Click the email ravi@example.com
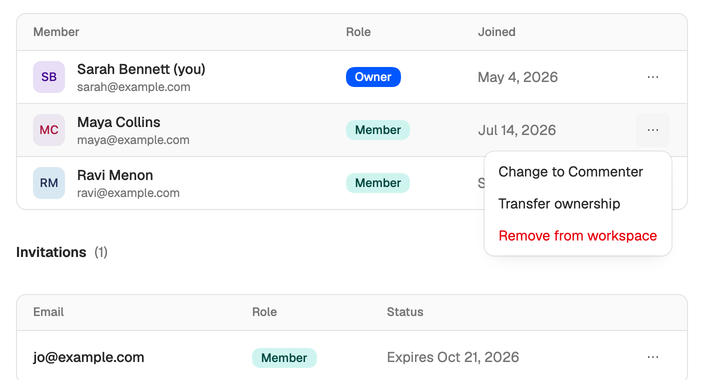The image size is (704, 380). [x=128, y=193]
